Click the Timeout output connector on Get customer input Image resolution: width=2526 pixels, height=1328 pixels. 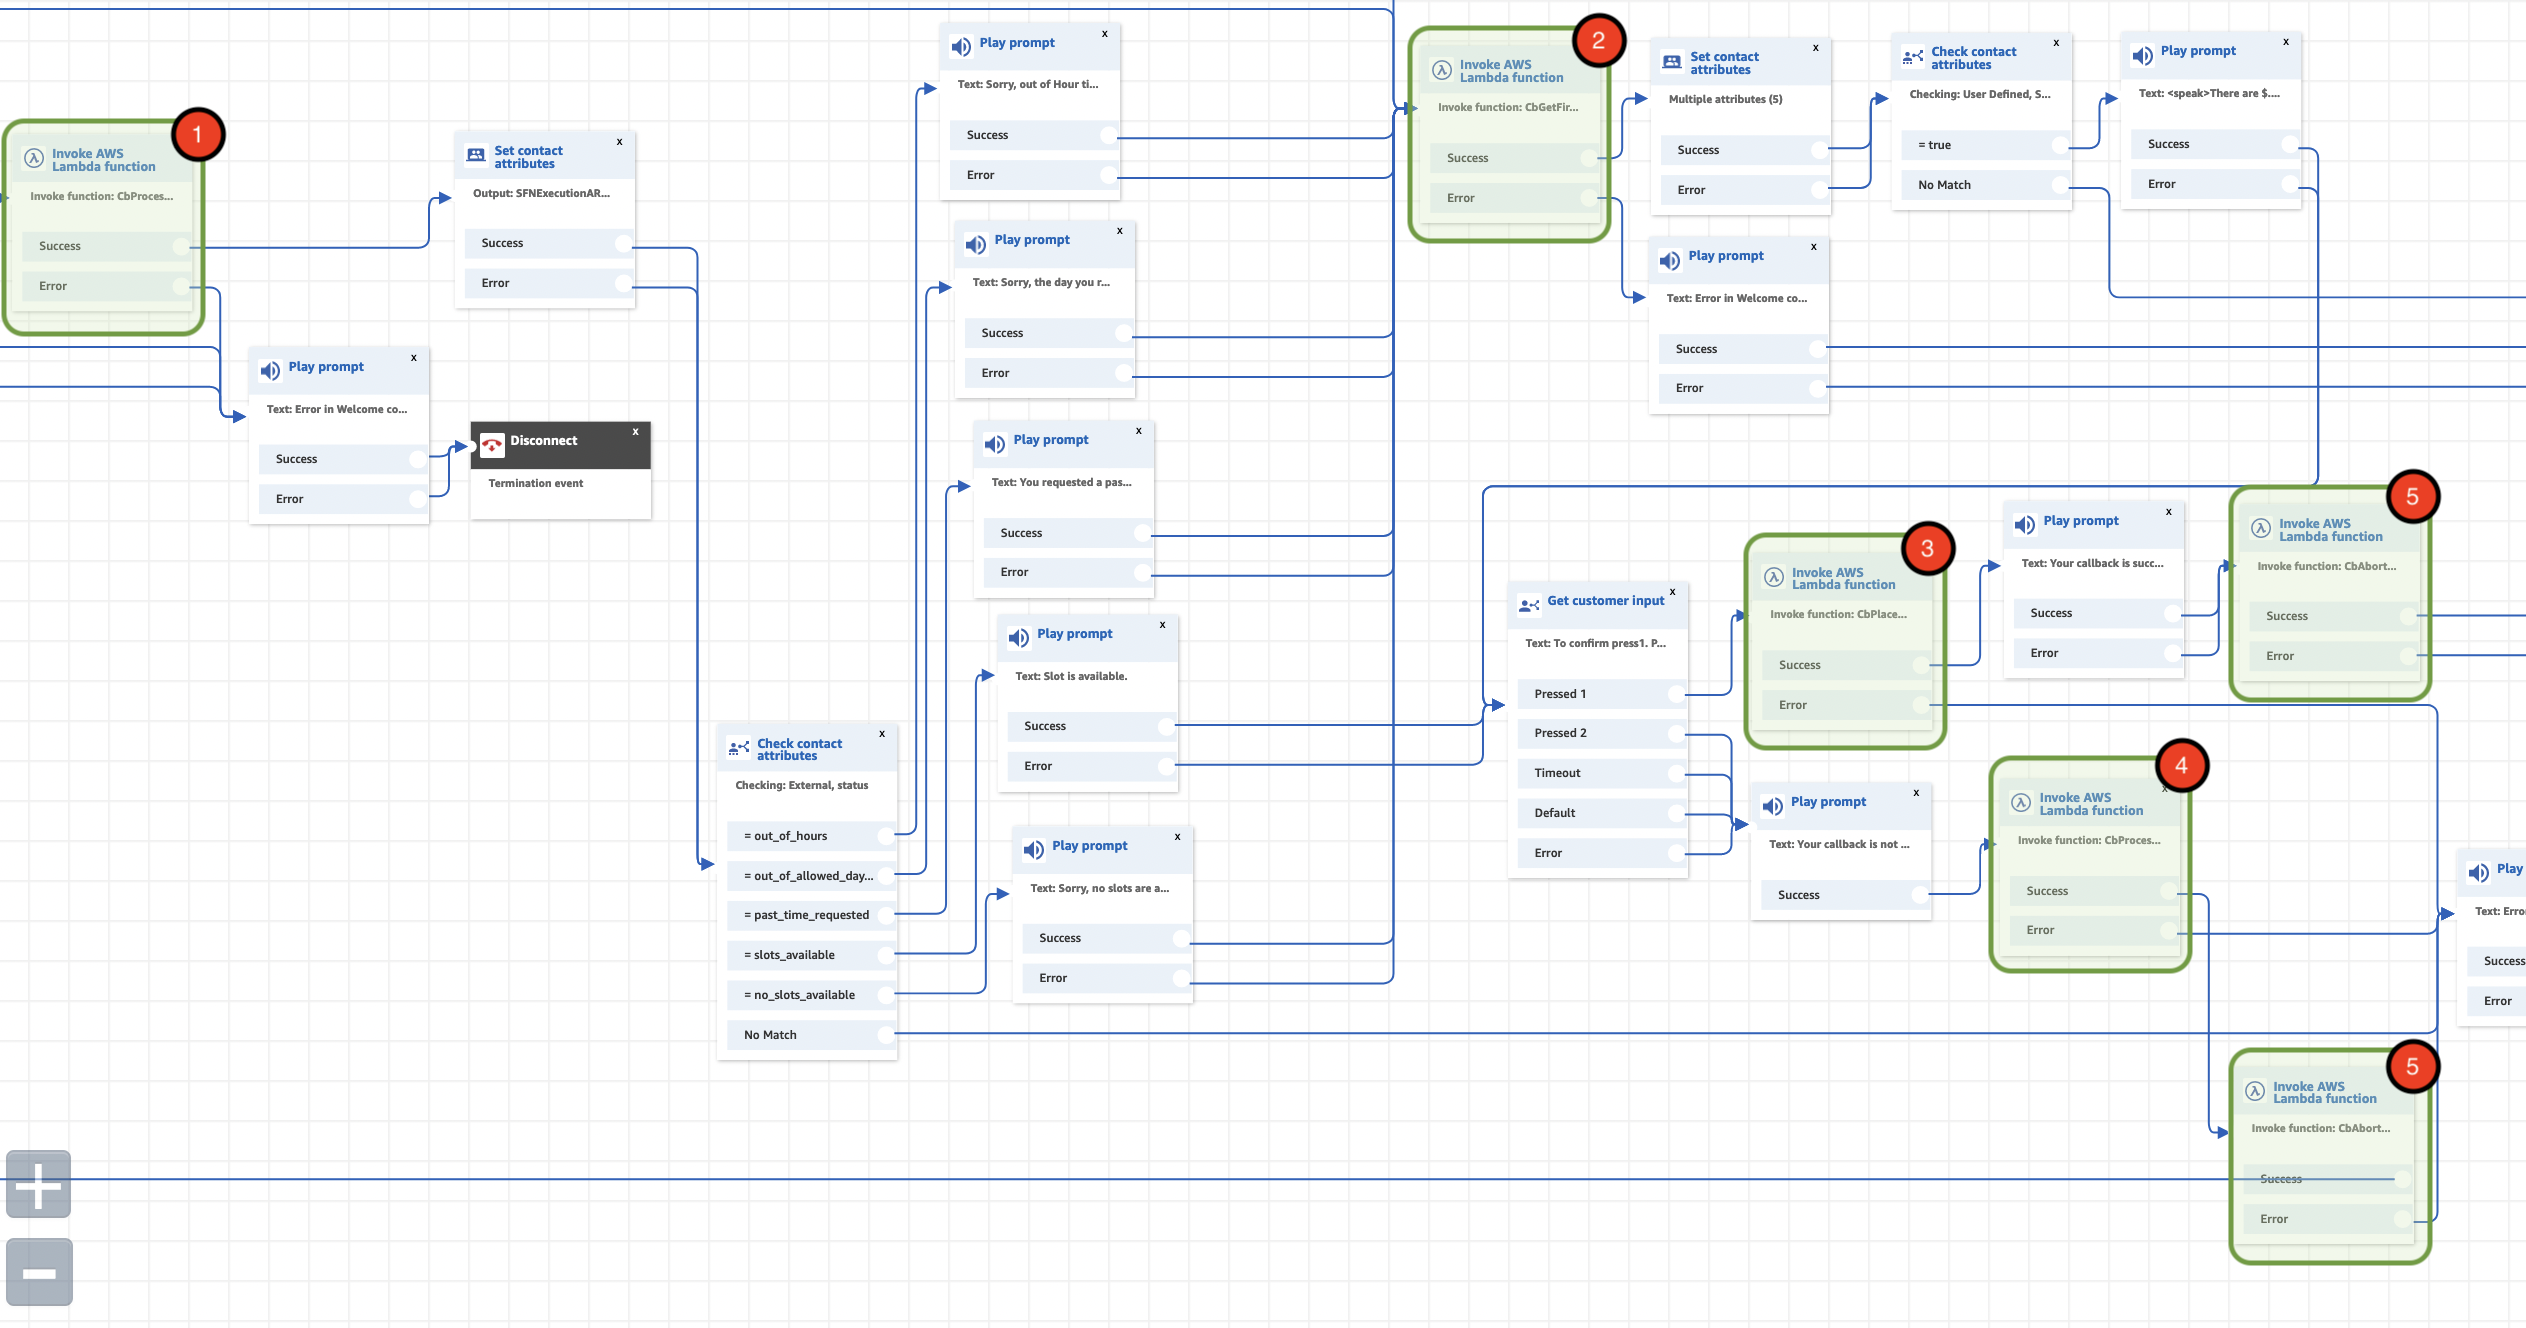point(1677,772)
